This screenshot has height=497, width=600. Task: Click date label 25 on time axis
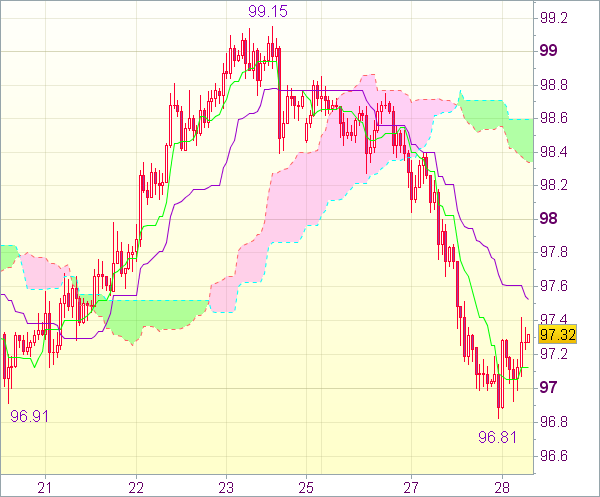click(x=306, y=488)
